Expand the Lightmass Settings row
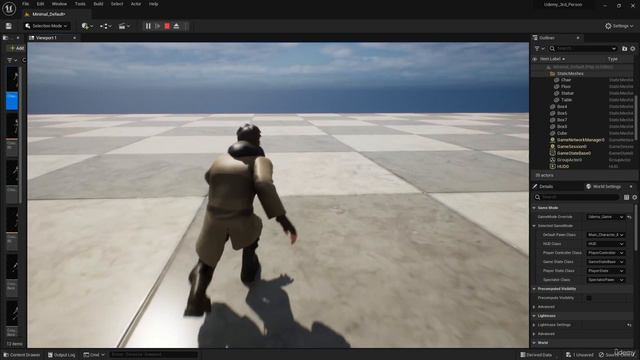The width and height of the screenshot is (640, 360). [534, 325]
